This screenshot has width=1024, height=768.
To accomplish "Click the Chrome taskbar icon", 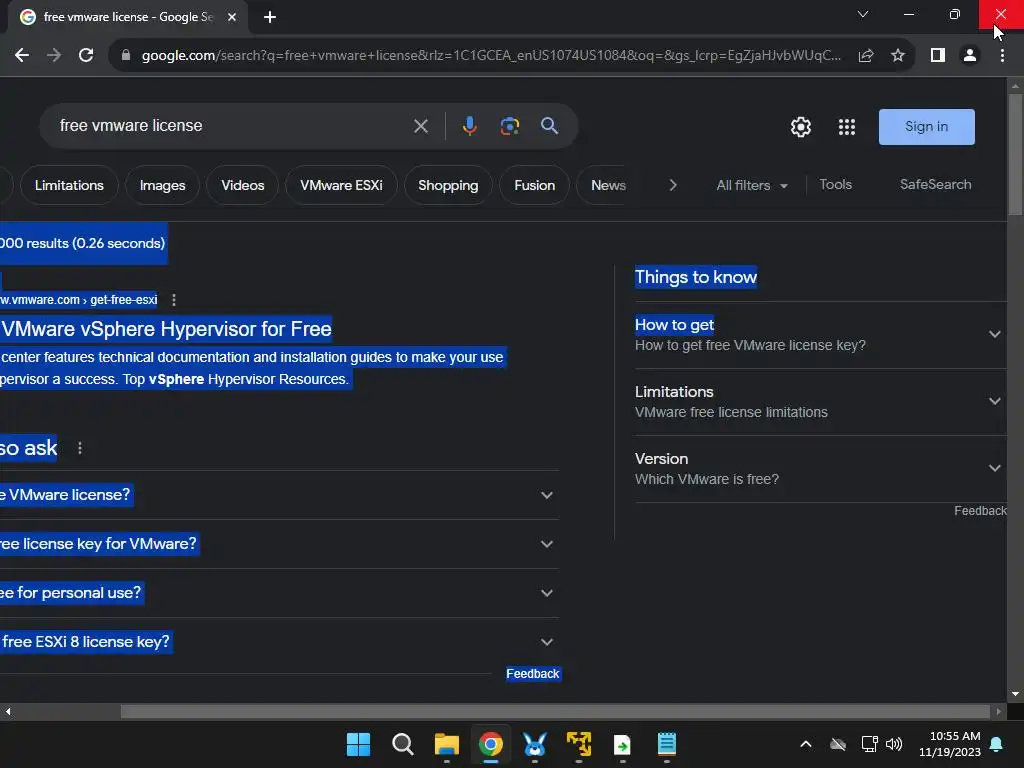I will [490, 744].
